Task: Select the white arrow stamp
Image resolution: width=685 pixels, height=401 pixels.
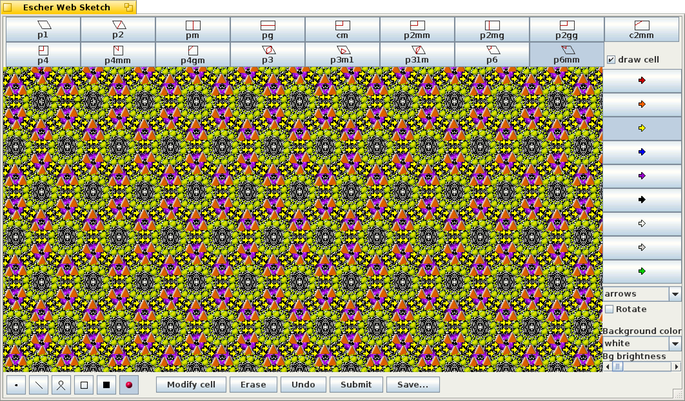Action: (x=642, y=224)
